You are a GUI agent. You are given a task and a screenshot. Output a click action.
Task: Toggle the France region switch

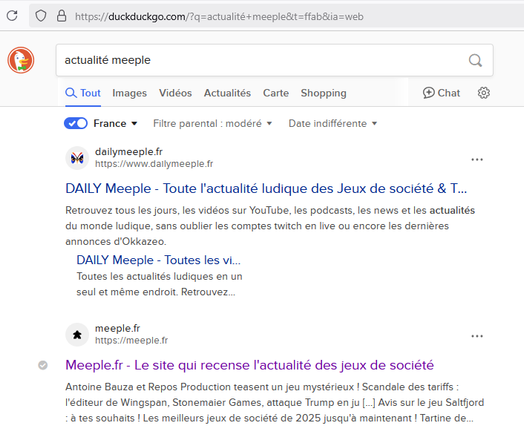coord(76,123)
